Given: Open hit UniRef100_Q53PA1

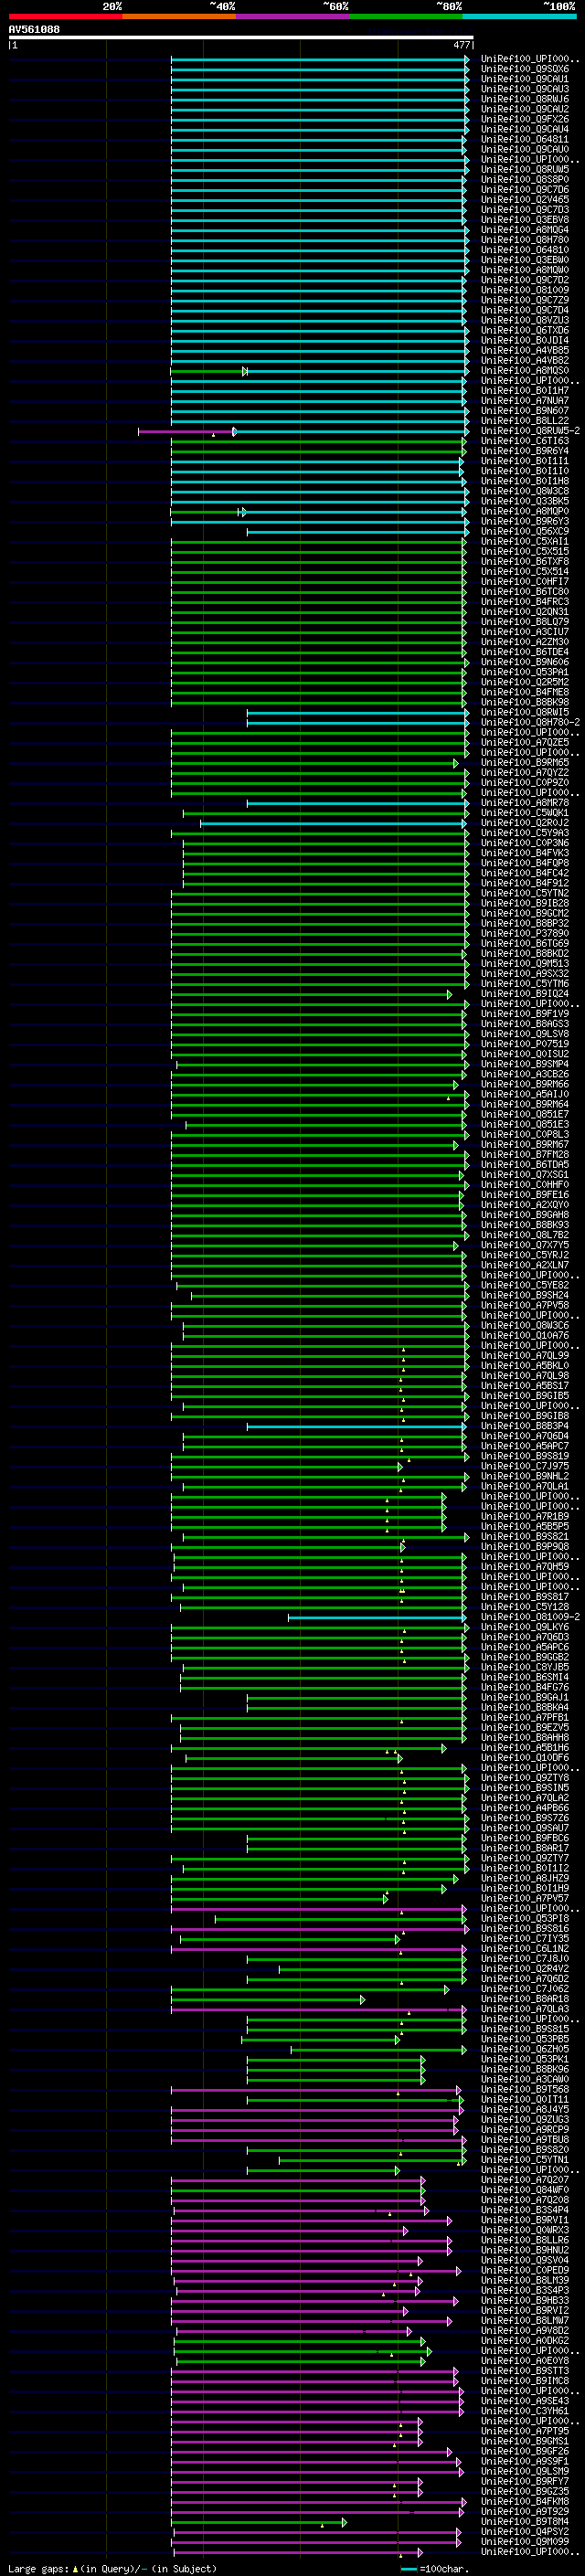Looking at the screenshot, I should (525, 672).
